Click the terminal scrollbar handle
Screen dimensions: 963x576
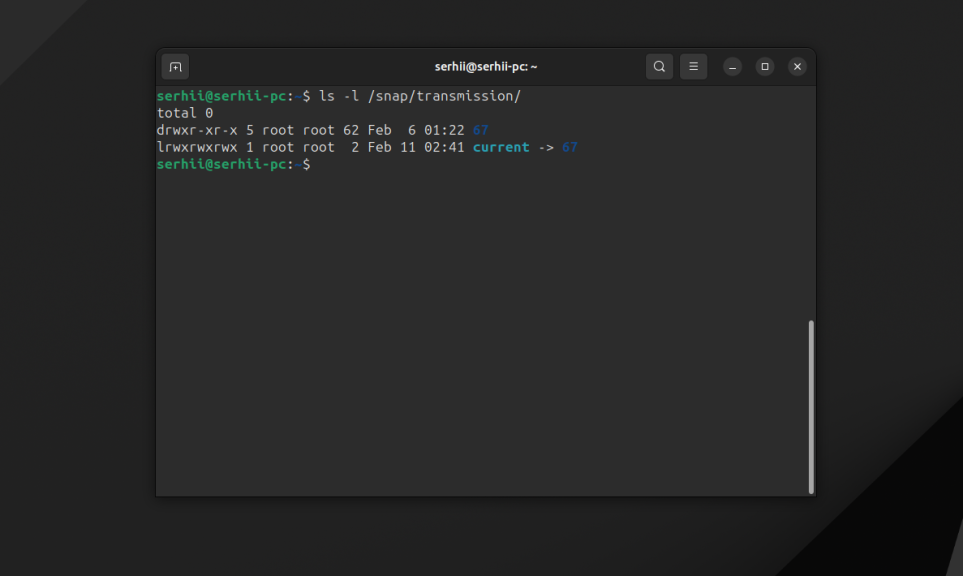pyautogui.click(x=811, y=407)
